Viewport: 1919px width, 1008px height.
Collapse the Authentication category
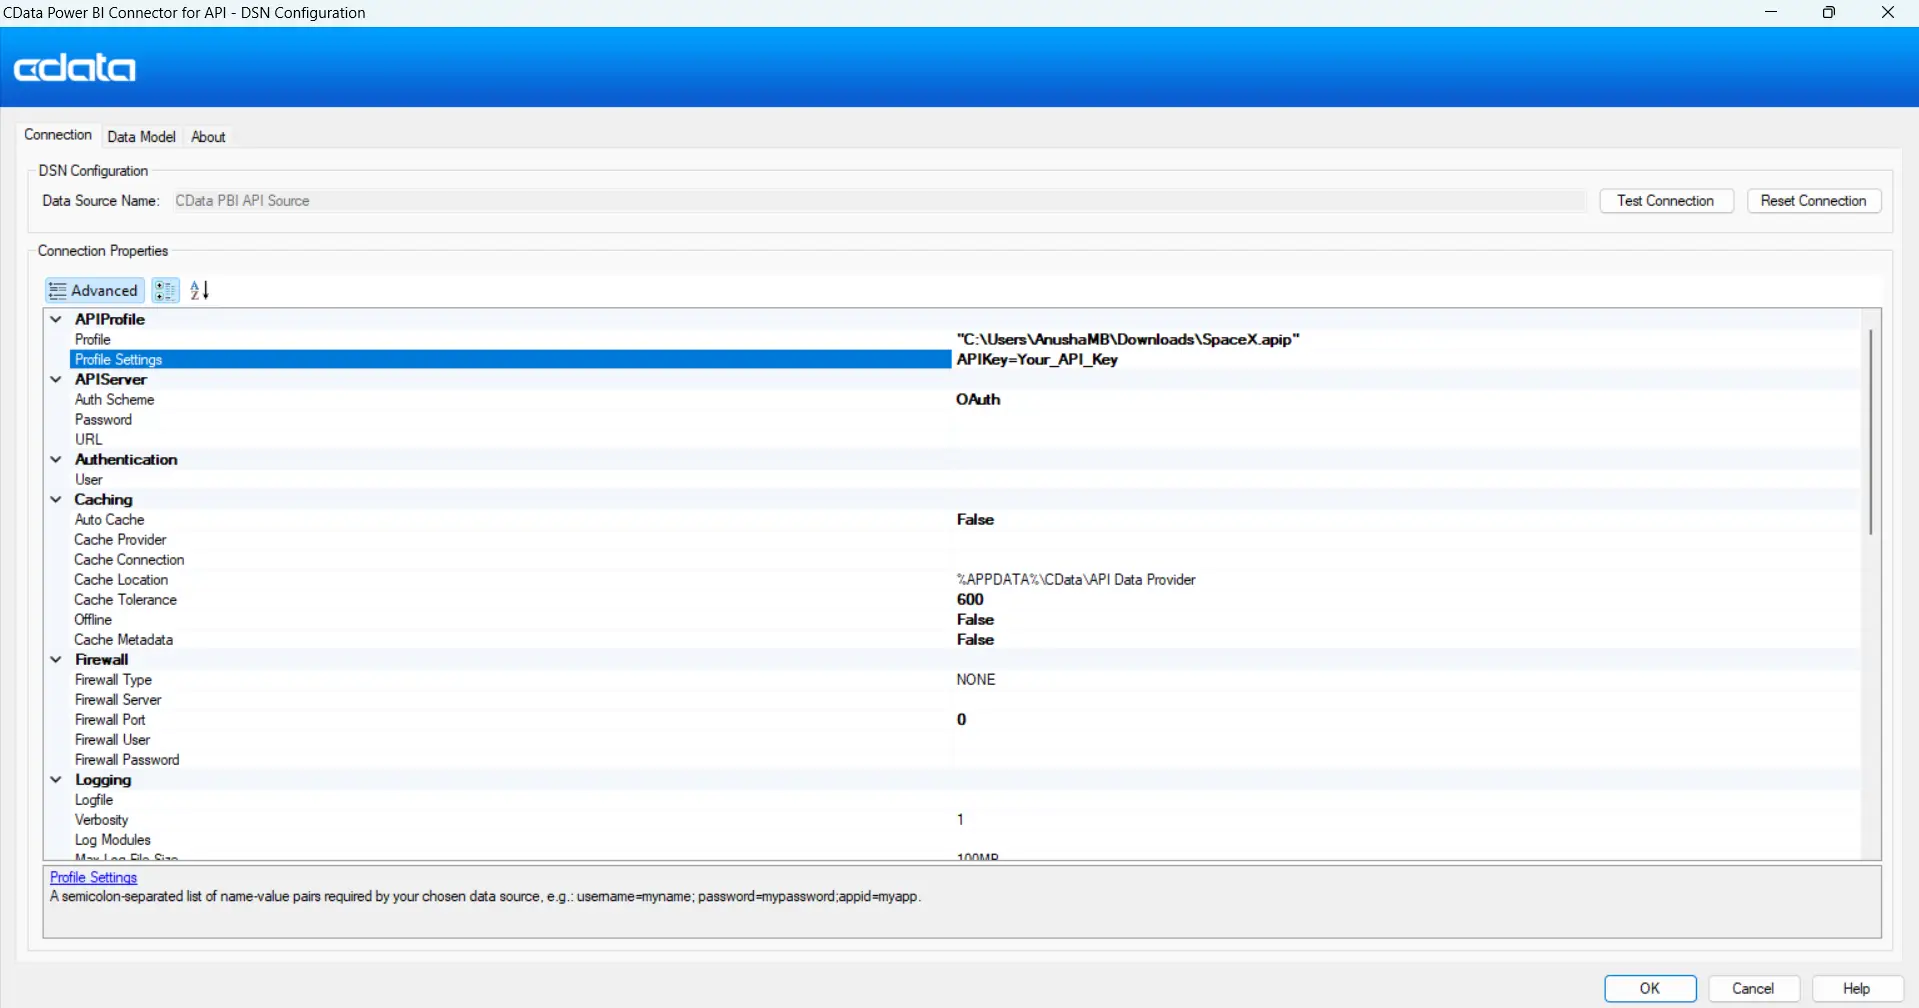click(x=56, y=459)
